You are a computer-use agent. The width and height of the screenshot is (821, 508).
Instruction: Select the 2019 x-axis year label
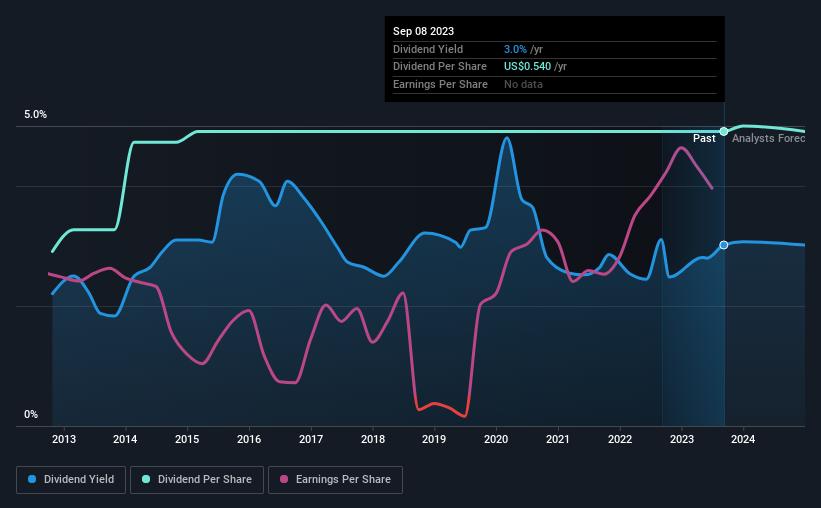click(434, 439)
